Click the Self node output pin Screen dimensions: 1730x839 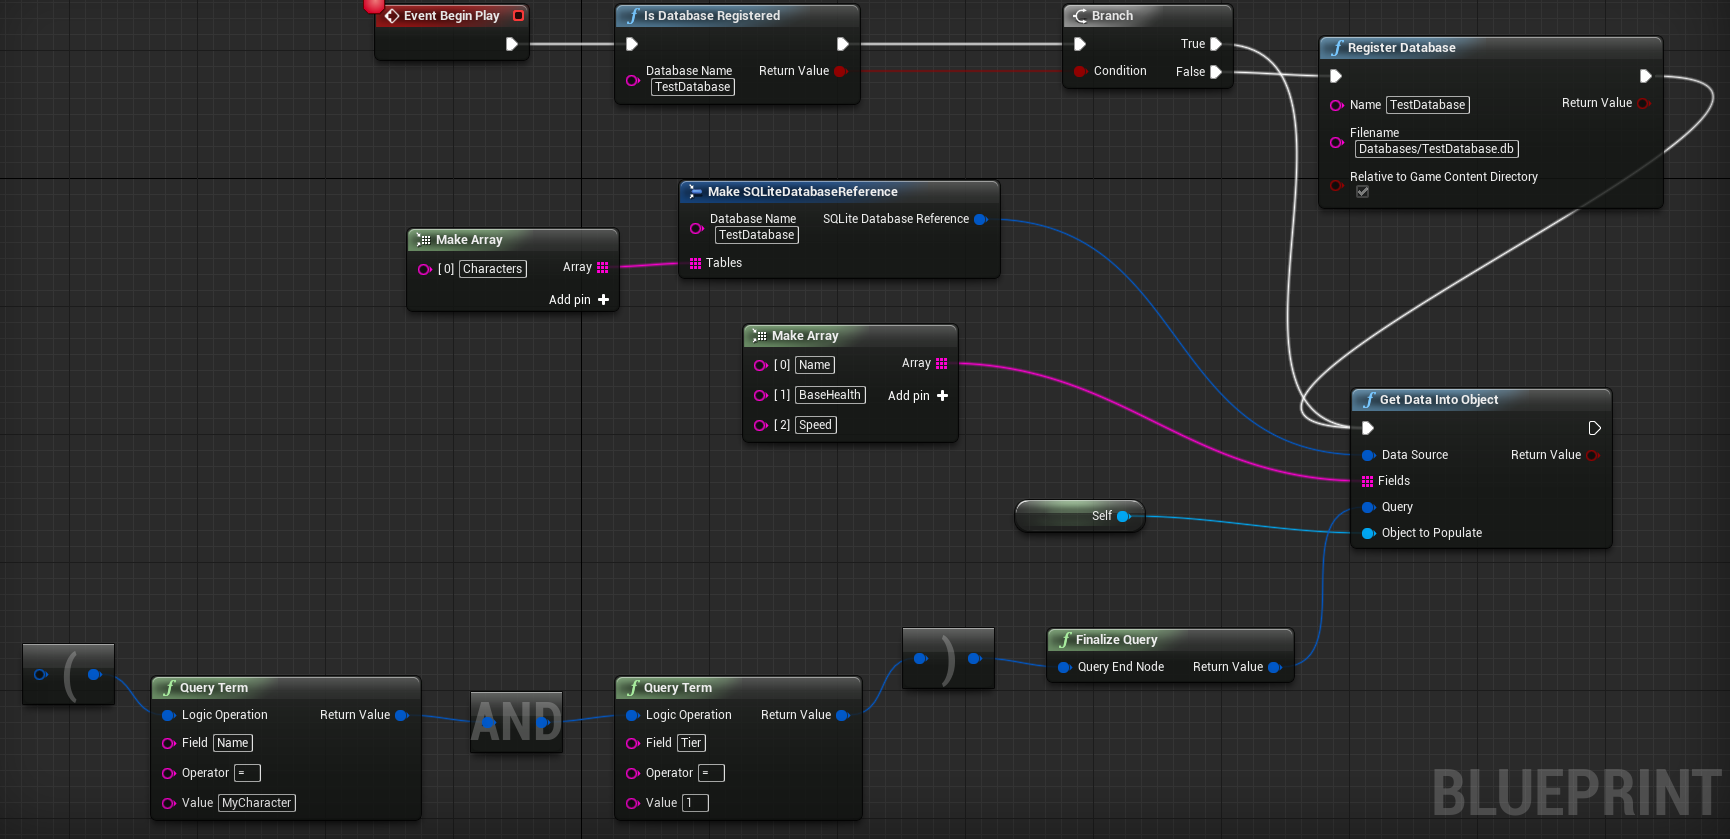click(1123, 516)
